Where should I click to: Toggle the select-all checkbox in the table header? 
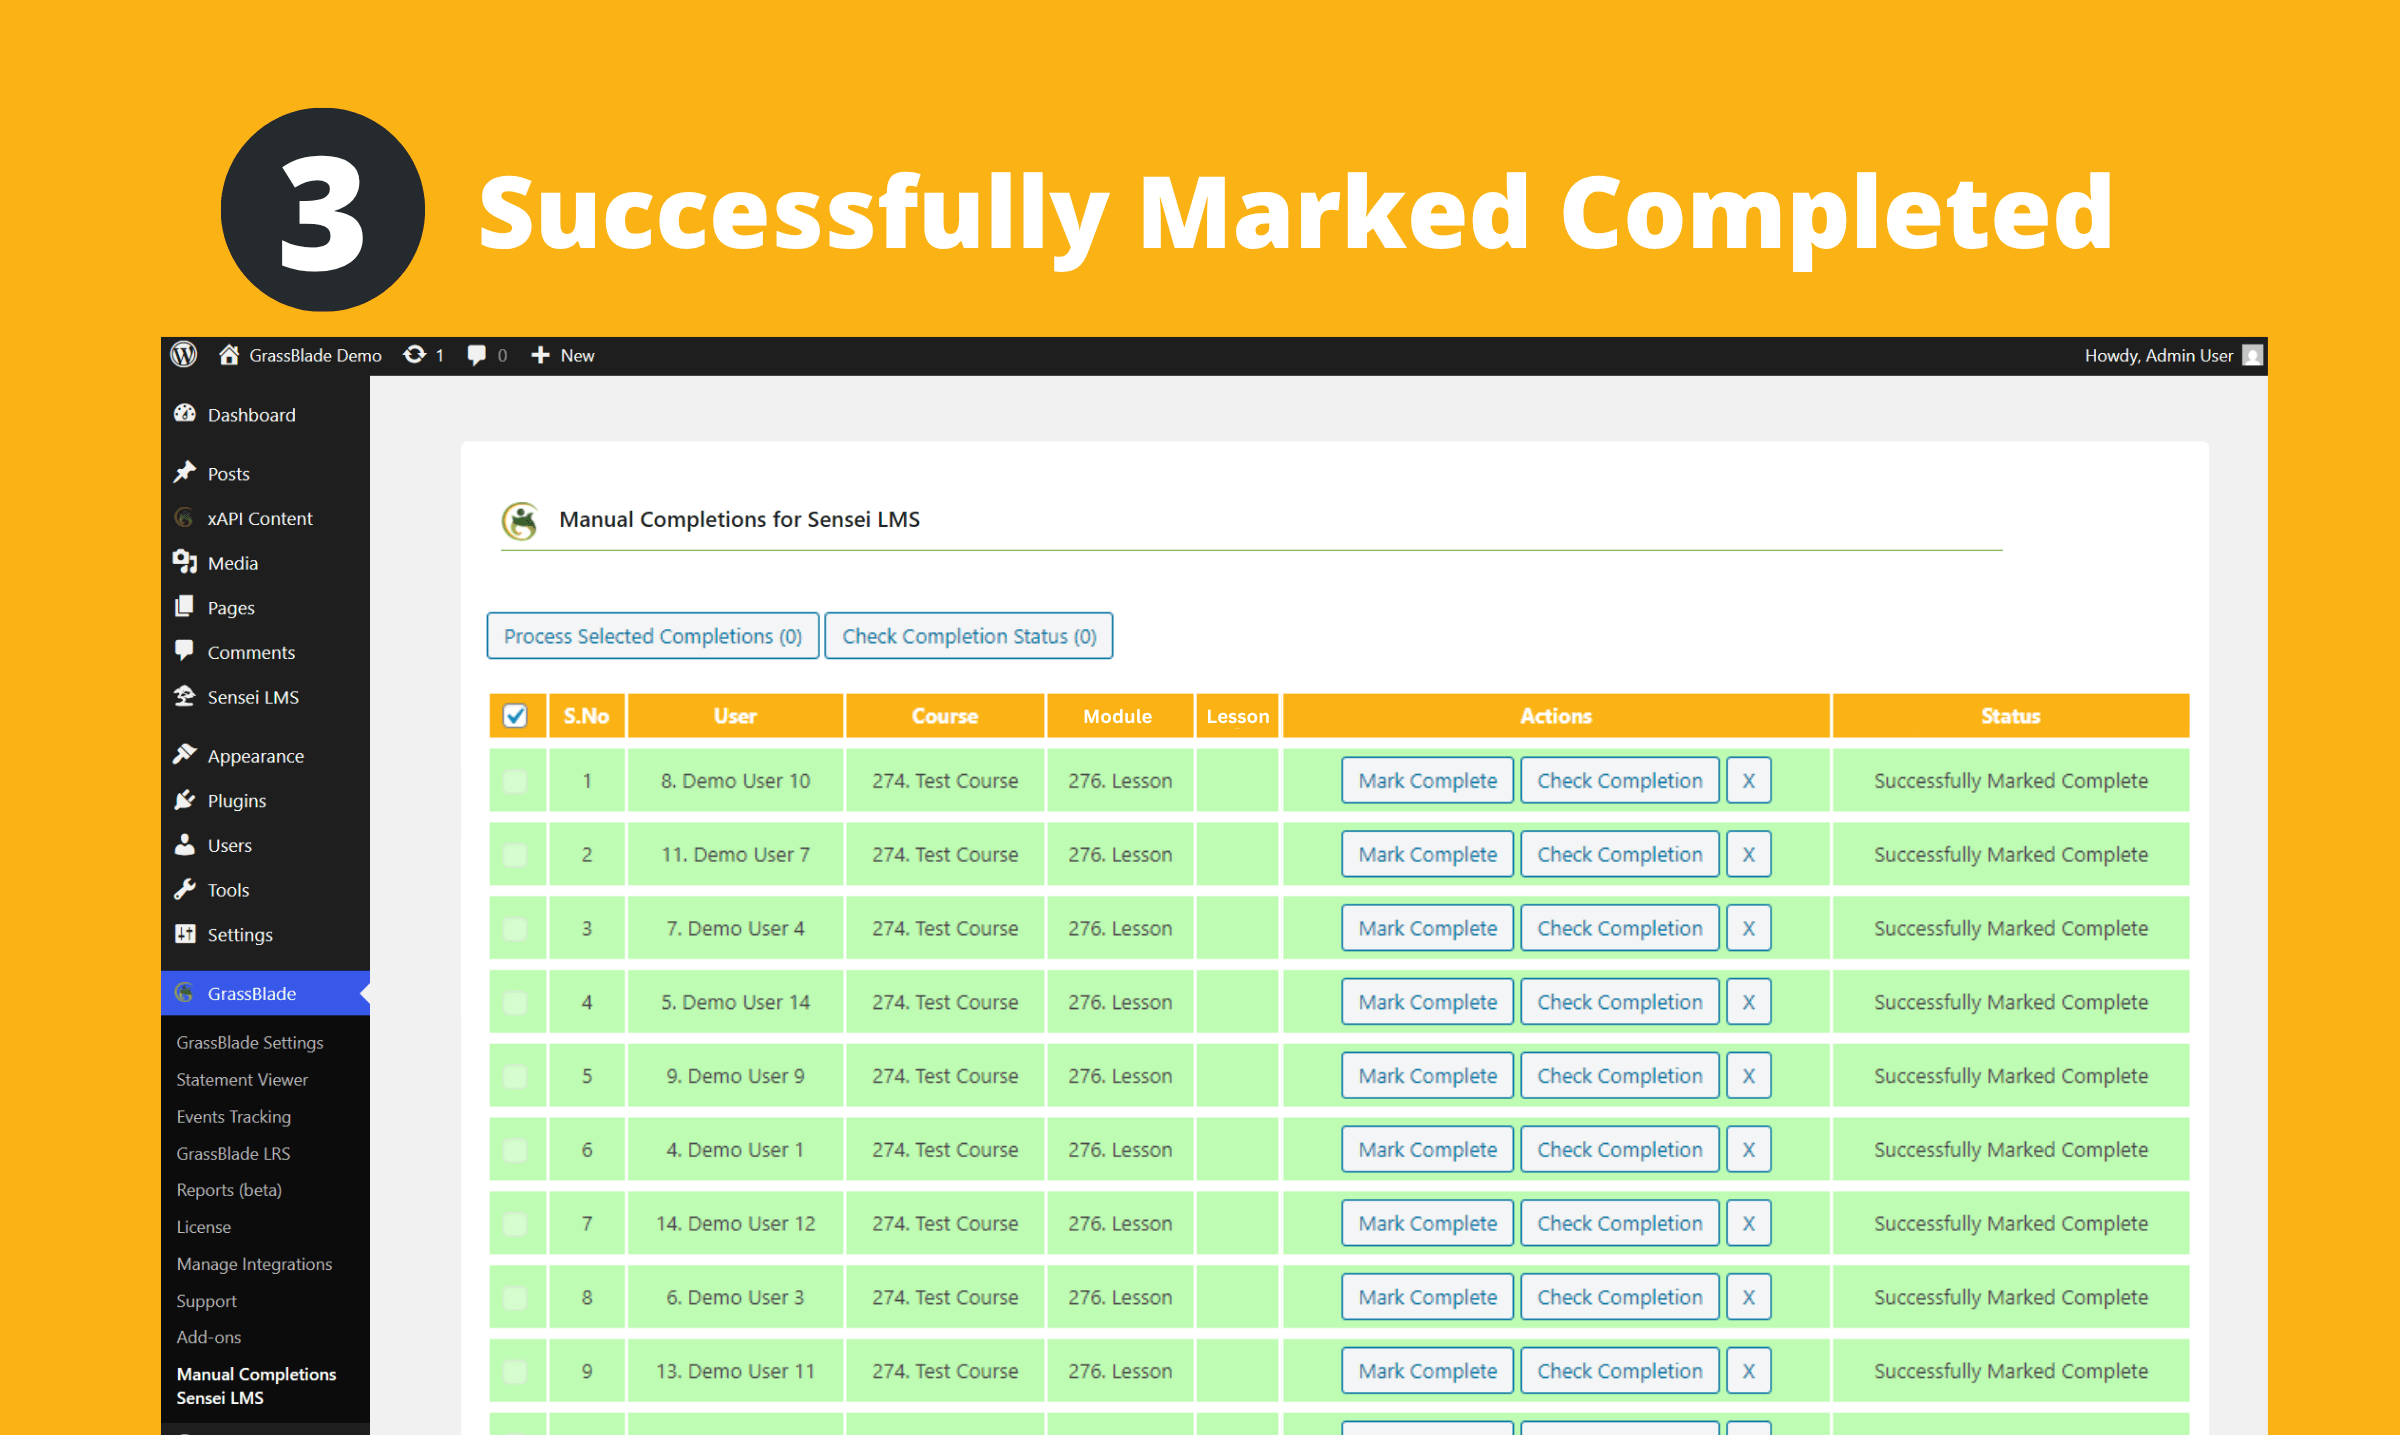click(x=516, y=715)
